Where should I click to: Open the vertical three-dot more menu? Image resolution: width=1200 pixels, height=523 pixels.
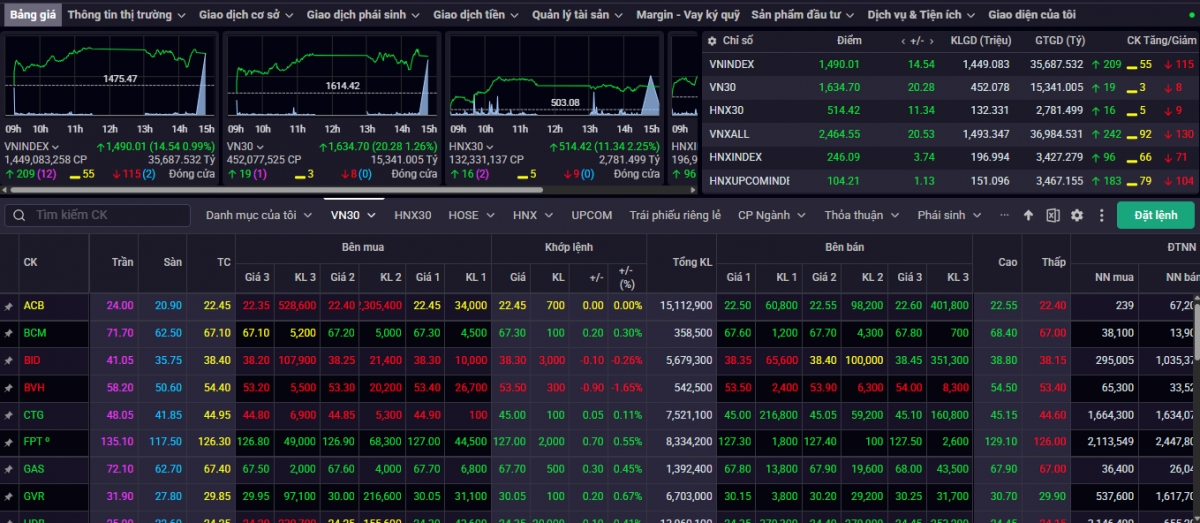[1101, 215]
